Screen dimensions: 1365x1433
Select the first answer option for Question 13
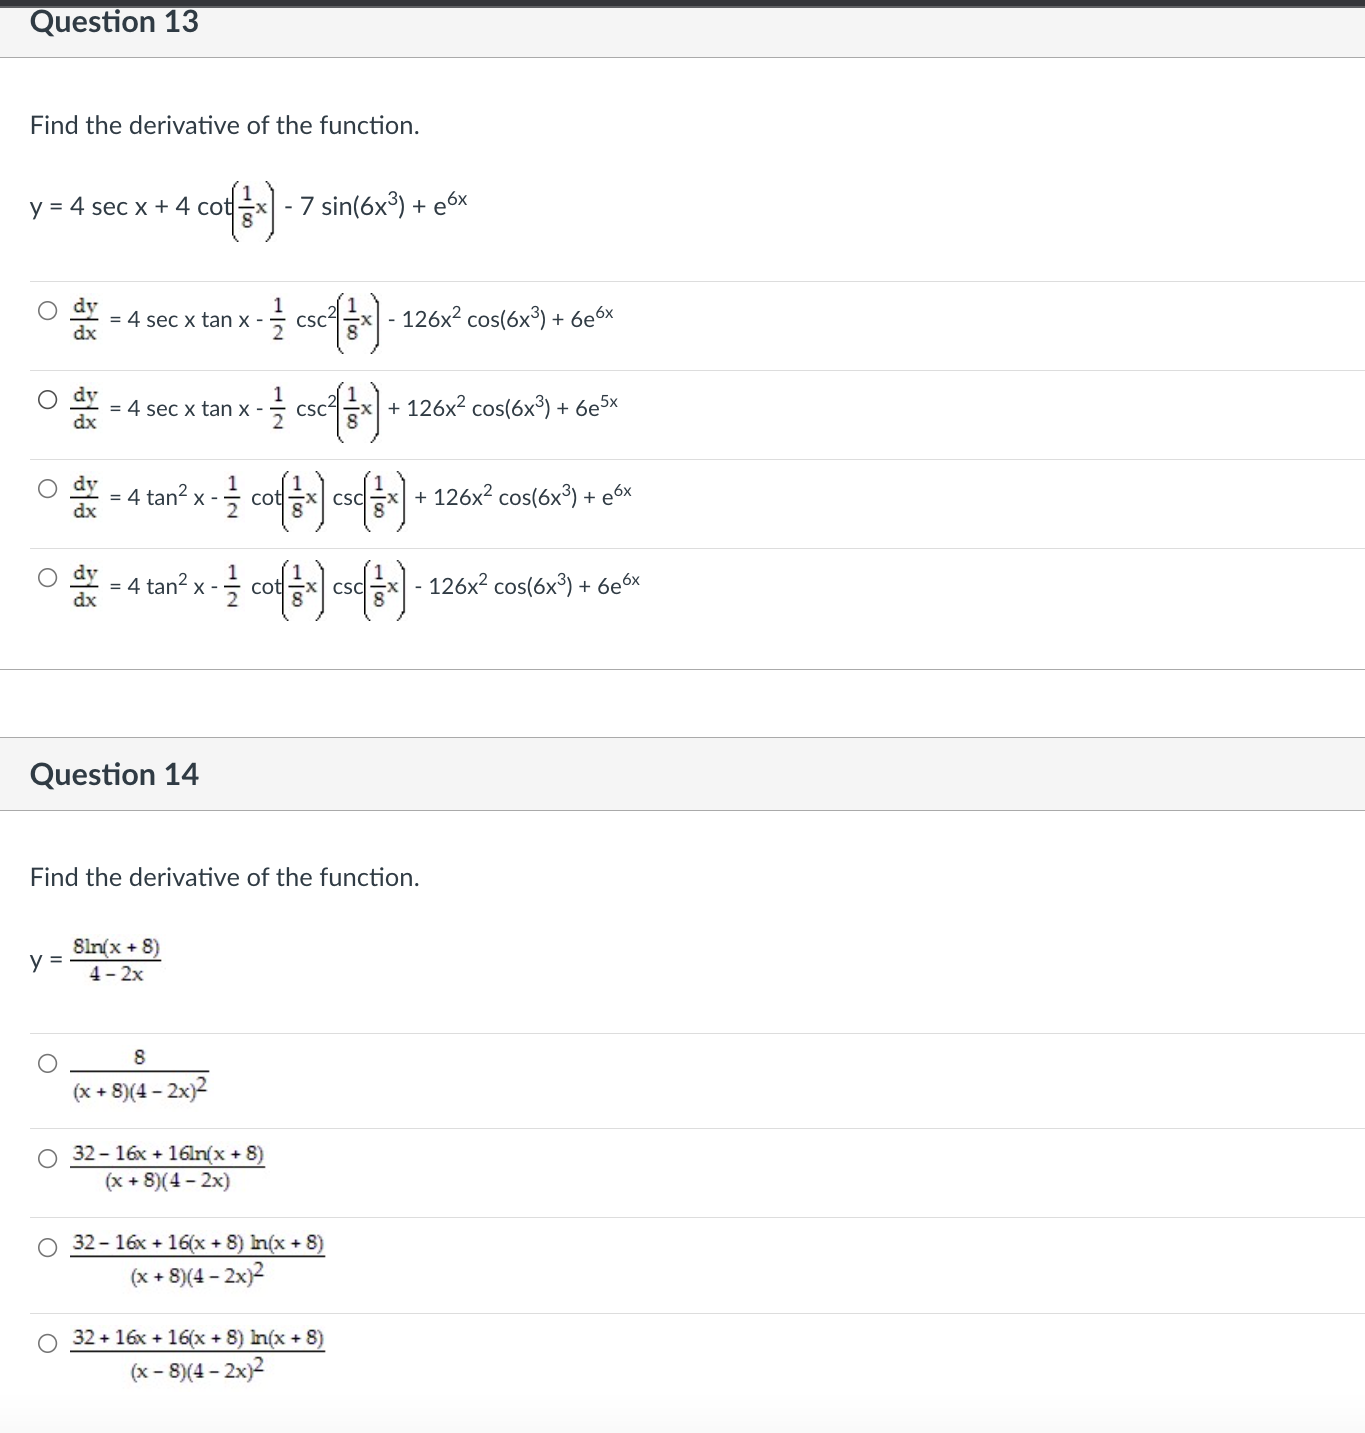tap(47, 309)
